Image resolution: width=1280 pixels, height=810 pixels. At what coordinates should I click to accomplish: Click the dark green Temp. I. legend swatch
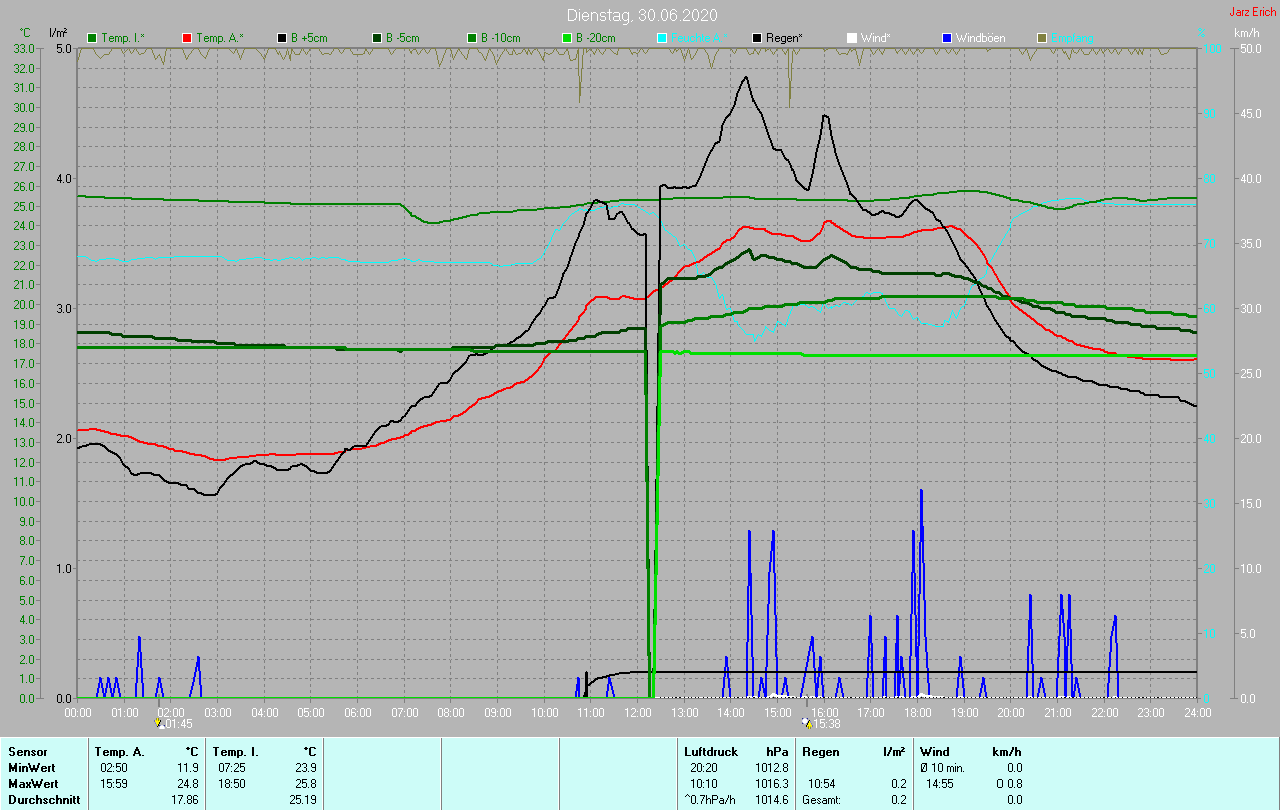pyautogui.click(x=93, y=38)
